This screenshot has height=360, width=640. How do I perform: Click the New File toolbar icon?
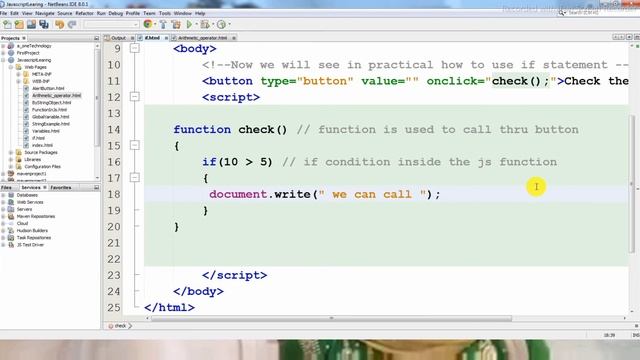click(x=7, y=24)
